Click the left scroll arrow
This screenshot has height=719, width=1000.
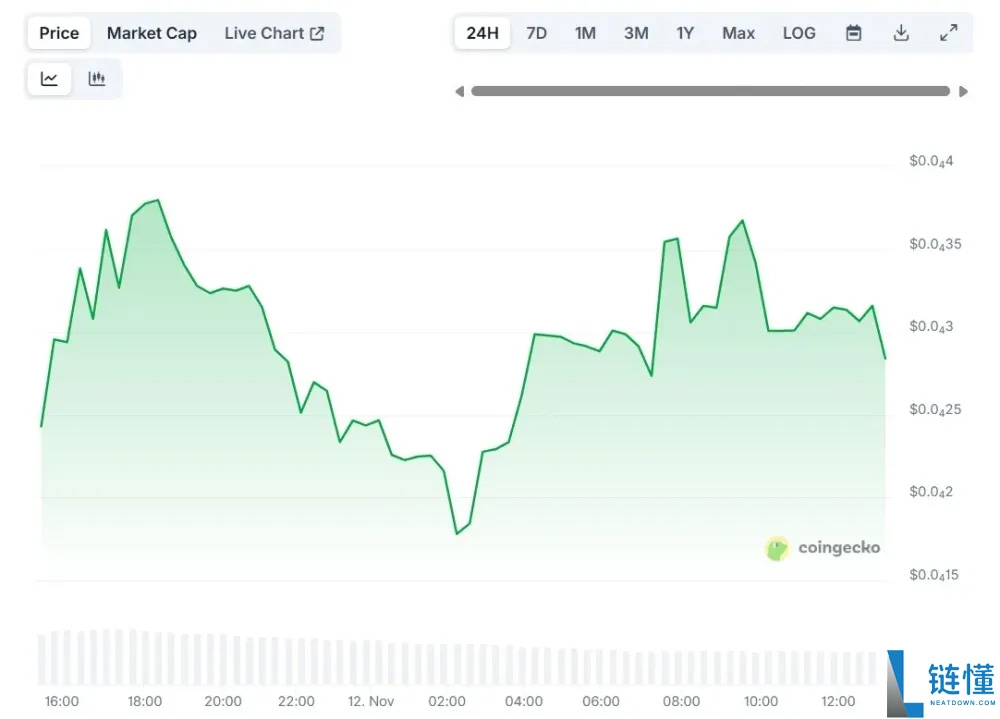(459, 92)
